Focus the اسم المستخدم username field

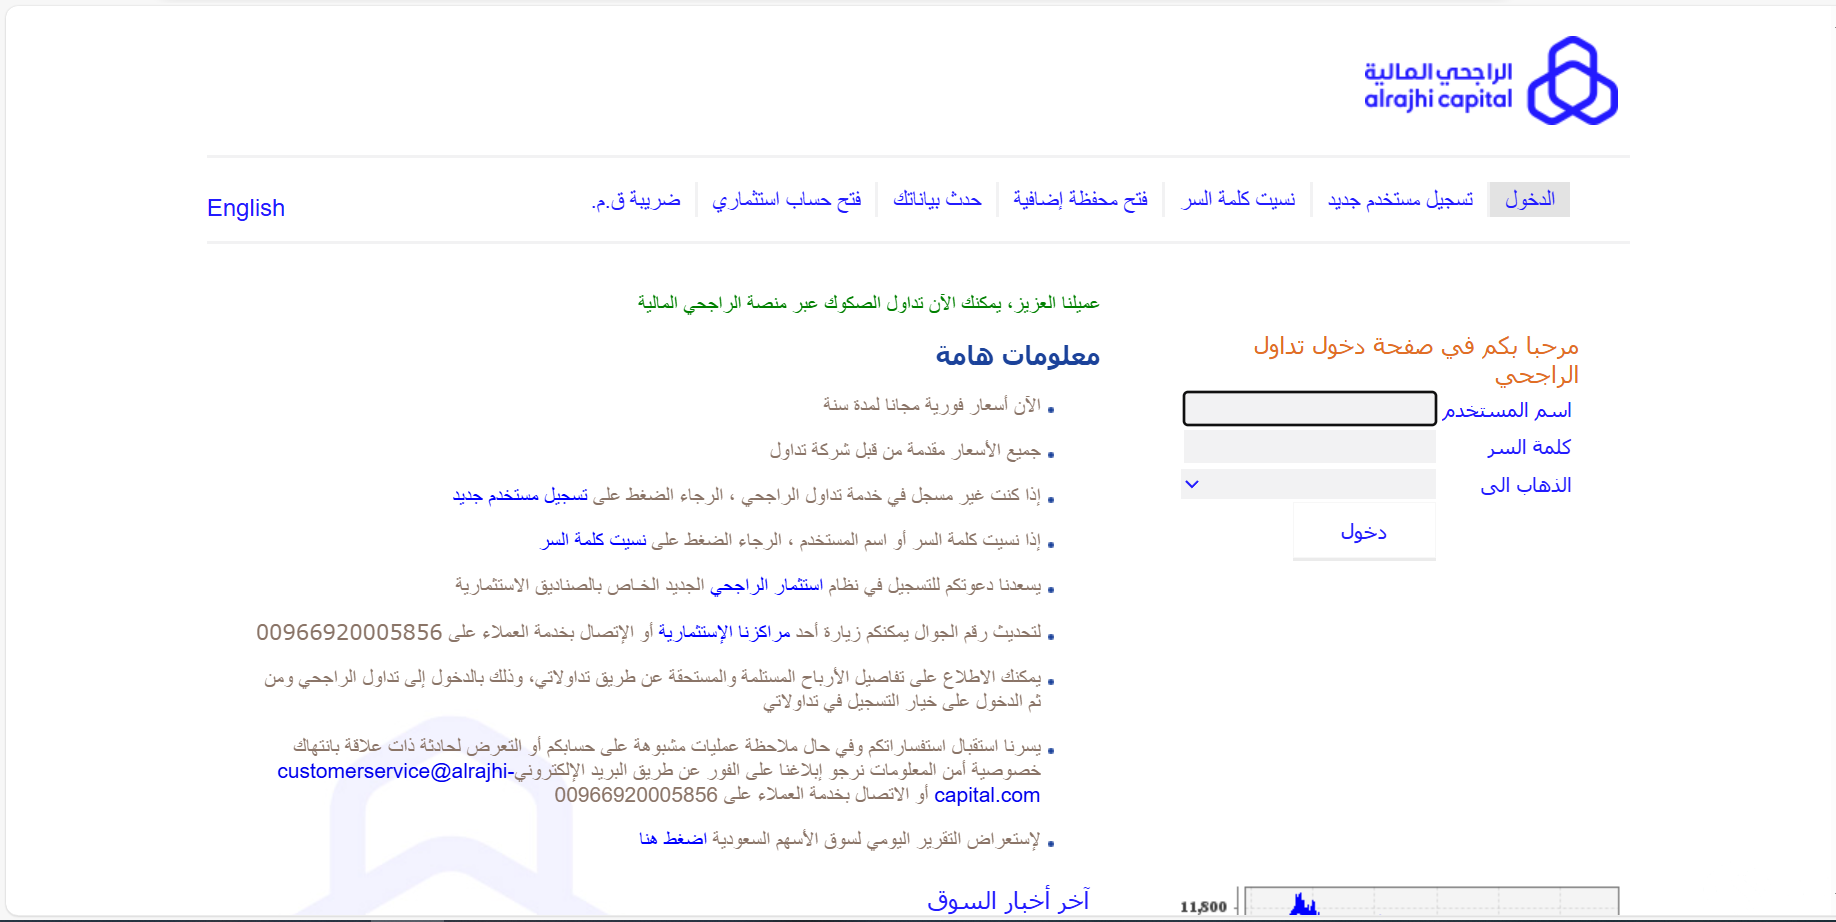coord(1309,408)
